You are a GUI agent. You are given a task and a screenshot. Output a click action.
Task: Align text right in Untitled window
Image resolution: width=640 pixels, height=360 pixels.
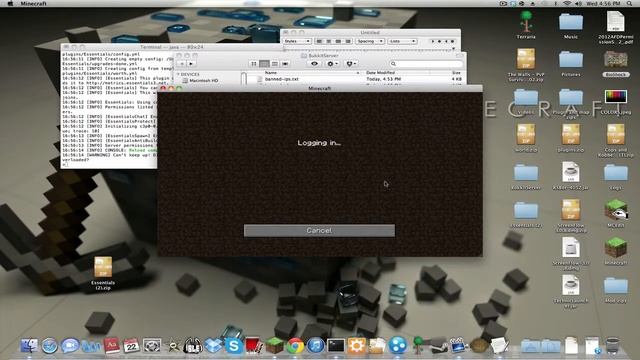(348, 41)
